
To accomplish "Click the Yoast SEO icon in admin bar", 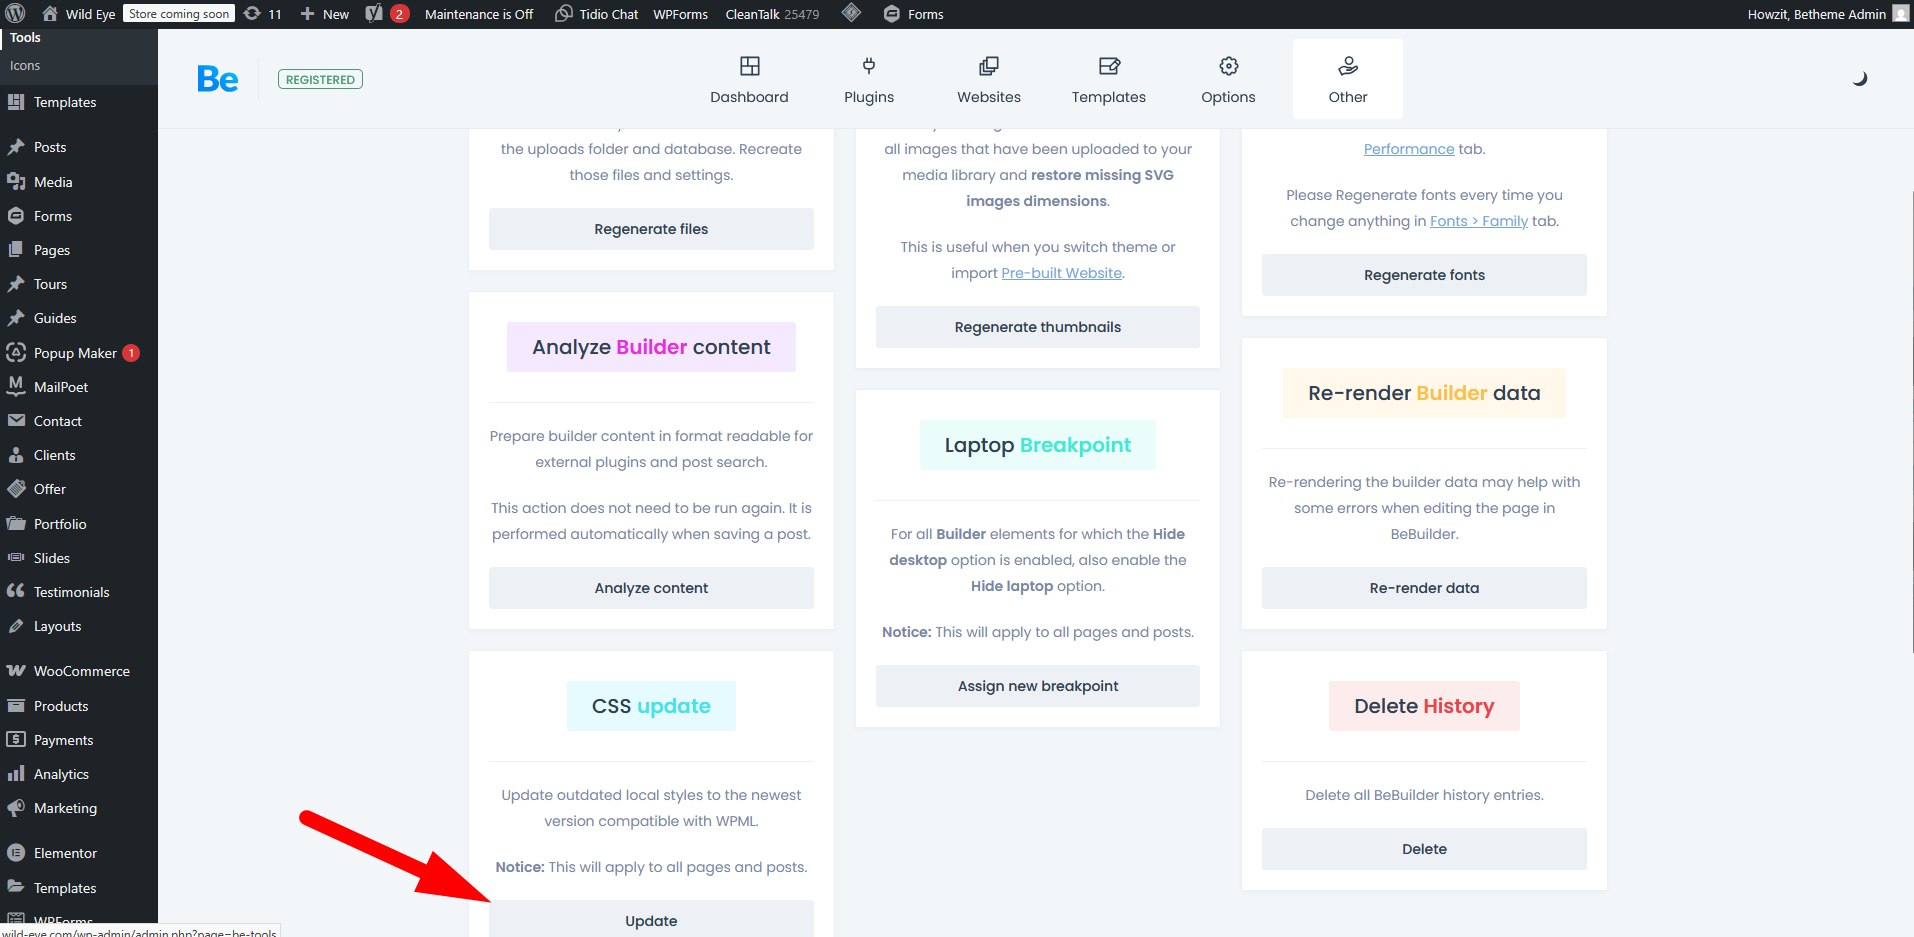I will coord(374,14).
